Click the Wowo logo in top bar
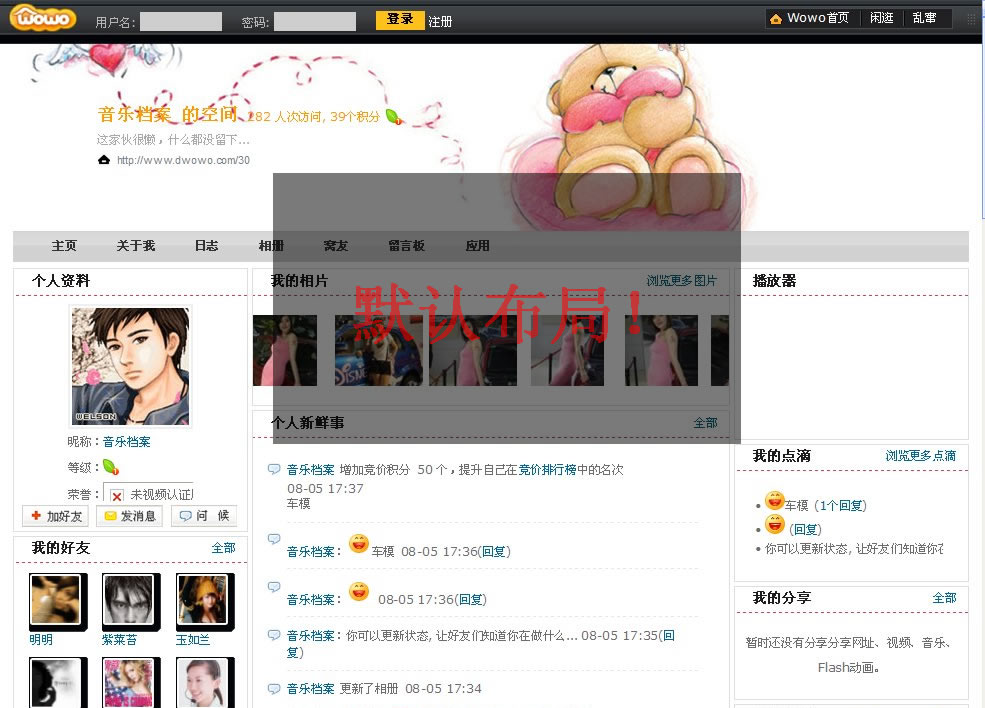The width and height of the screenshot is (985, 708). 43,18
